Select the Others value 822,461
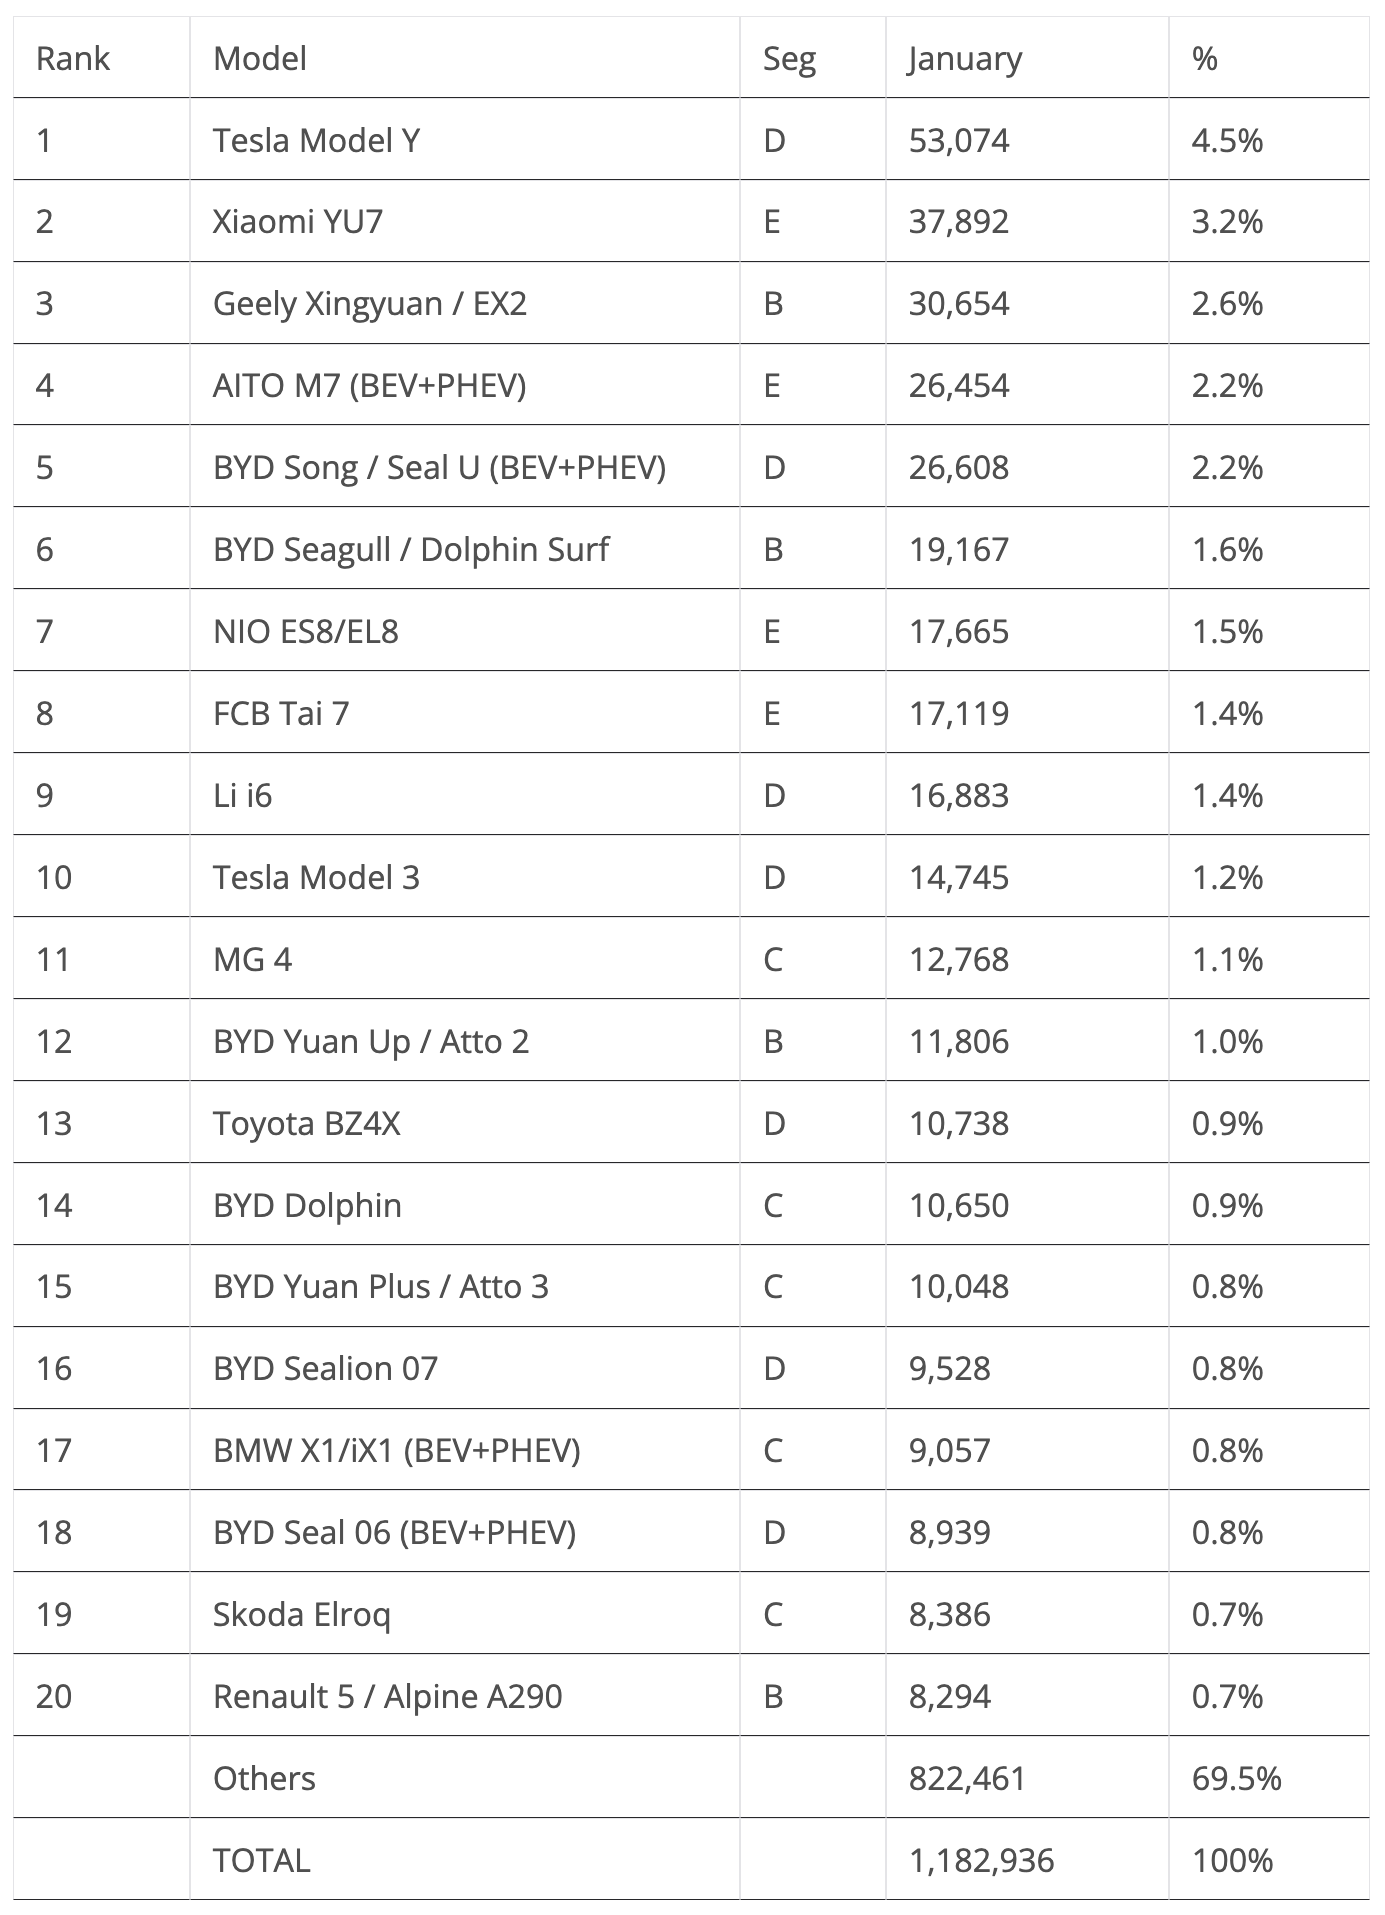The width and height of the screenshot is (1385, 1915). click(x=967, y=1778)
